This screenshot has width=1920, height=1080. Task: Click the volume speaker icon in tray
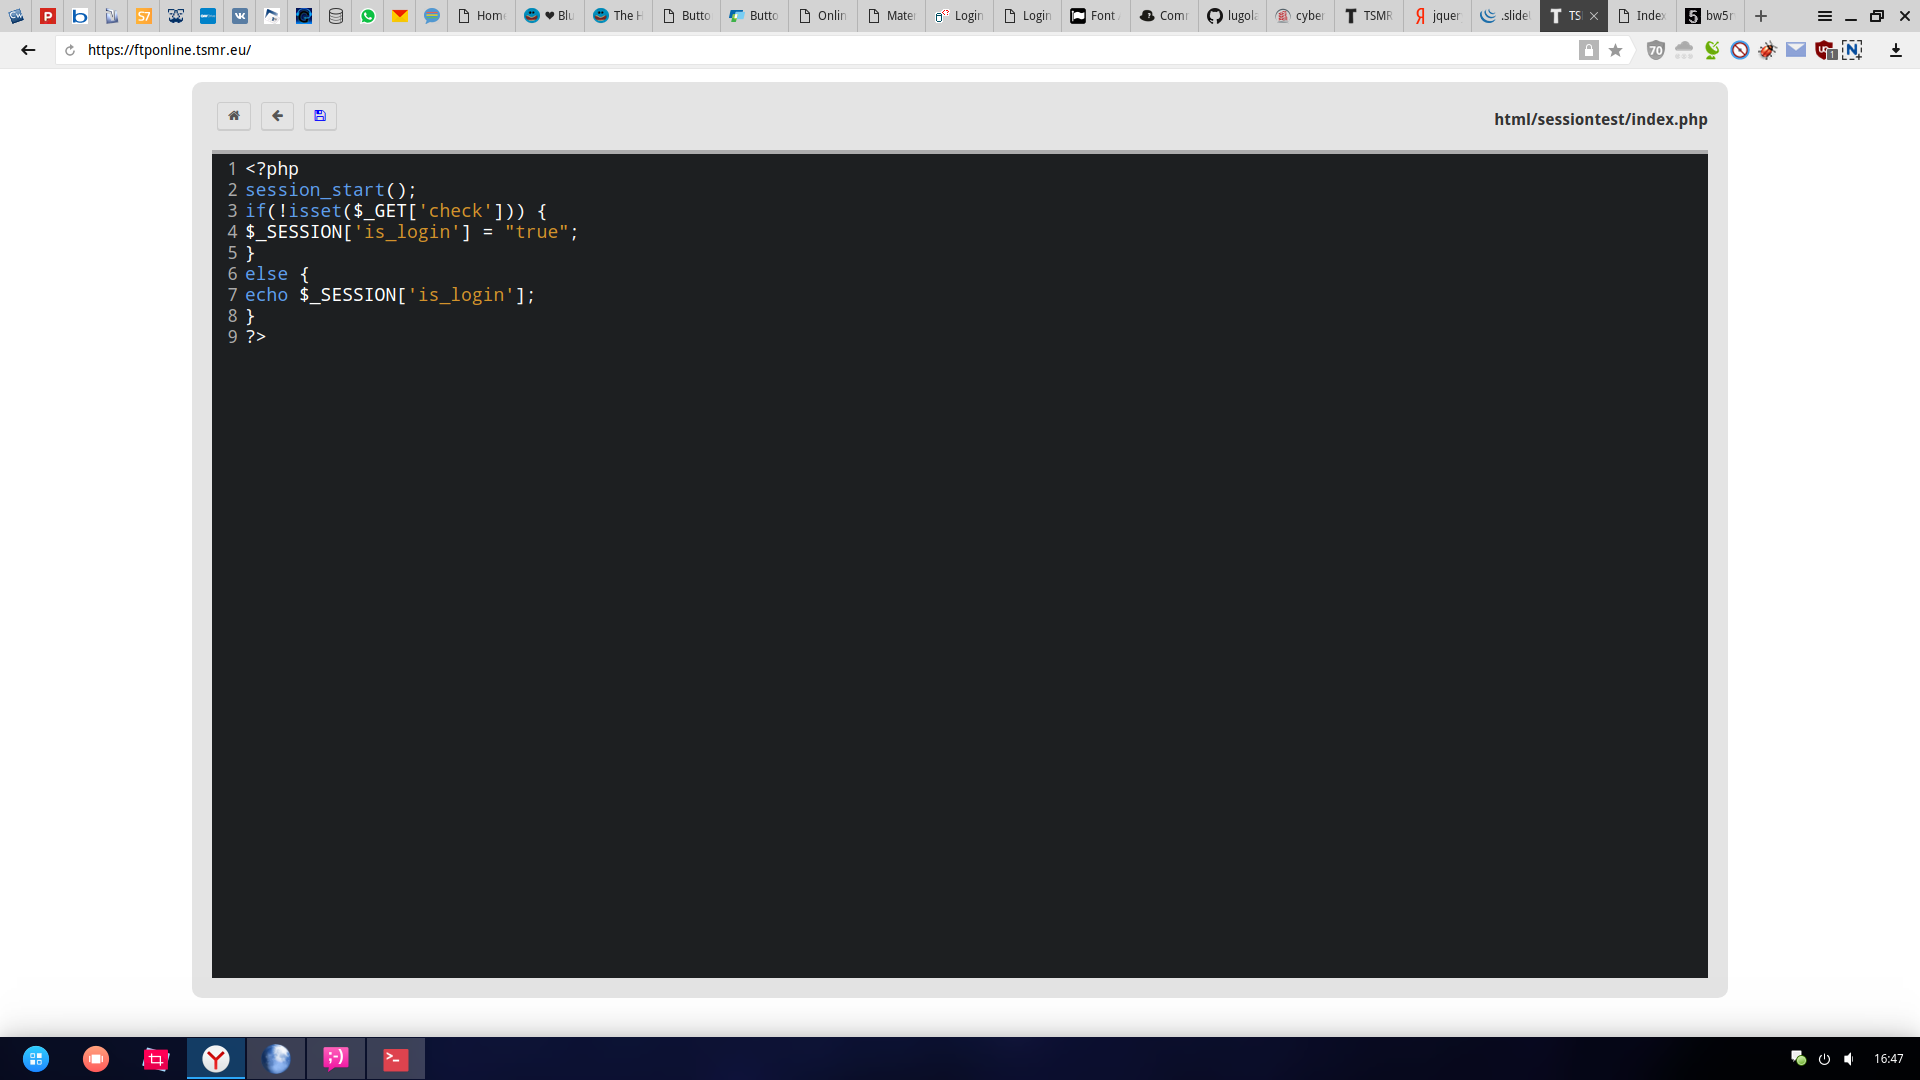pos(1849,1058)
